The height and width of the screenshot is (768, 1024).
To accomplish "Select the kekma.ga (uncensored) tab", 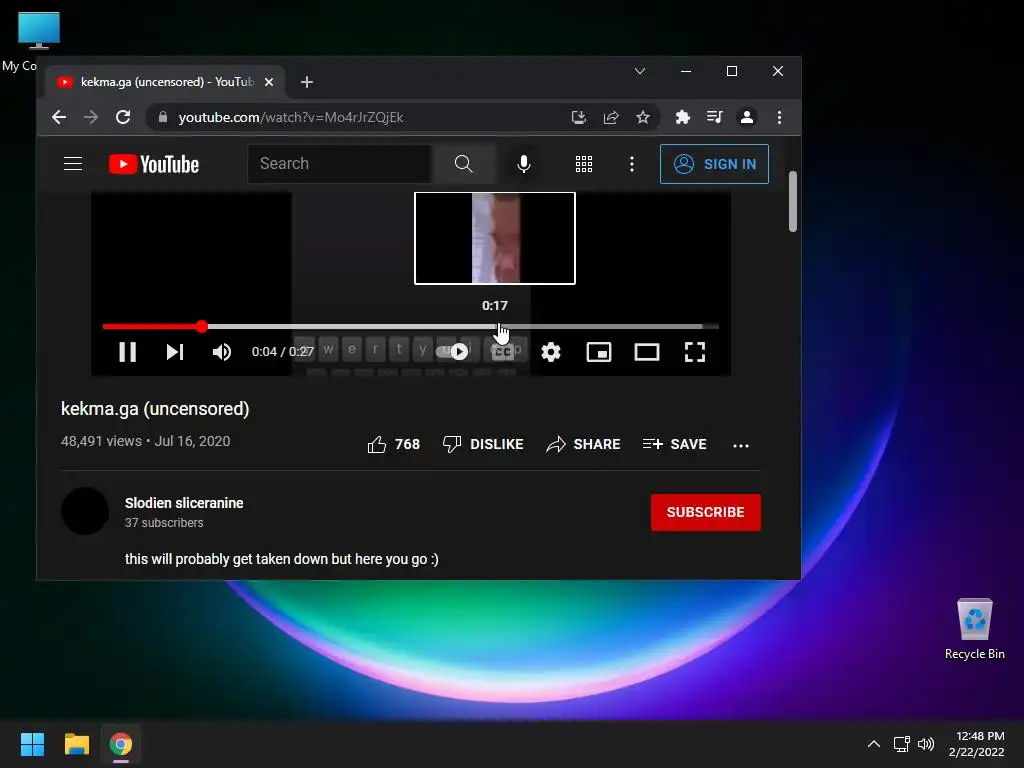I will pyautogui.click(x=165, y=82).
